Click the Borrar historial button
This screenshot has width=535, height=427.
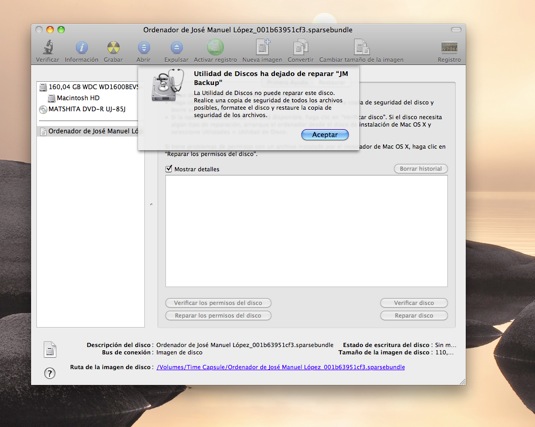(421, 169)
